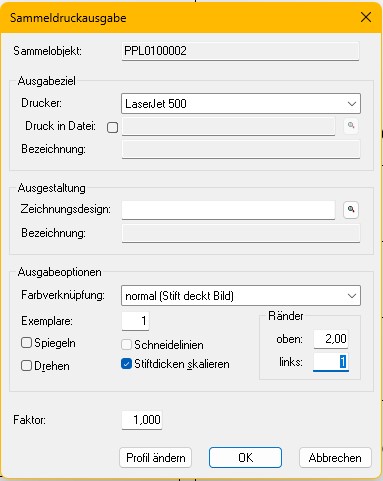Image resolution: width=383 pixels, height=481 pixels.
Task: Click the Zeichnungsdesign search magnifier icon
Action: (351, 210)
